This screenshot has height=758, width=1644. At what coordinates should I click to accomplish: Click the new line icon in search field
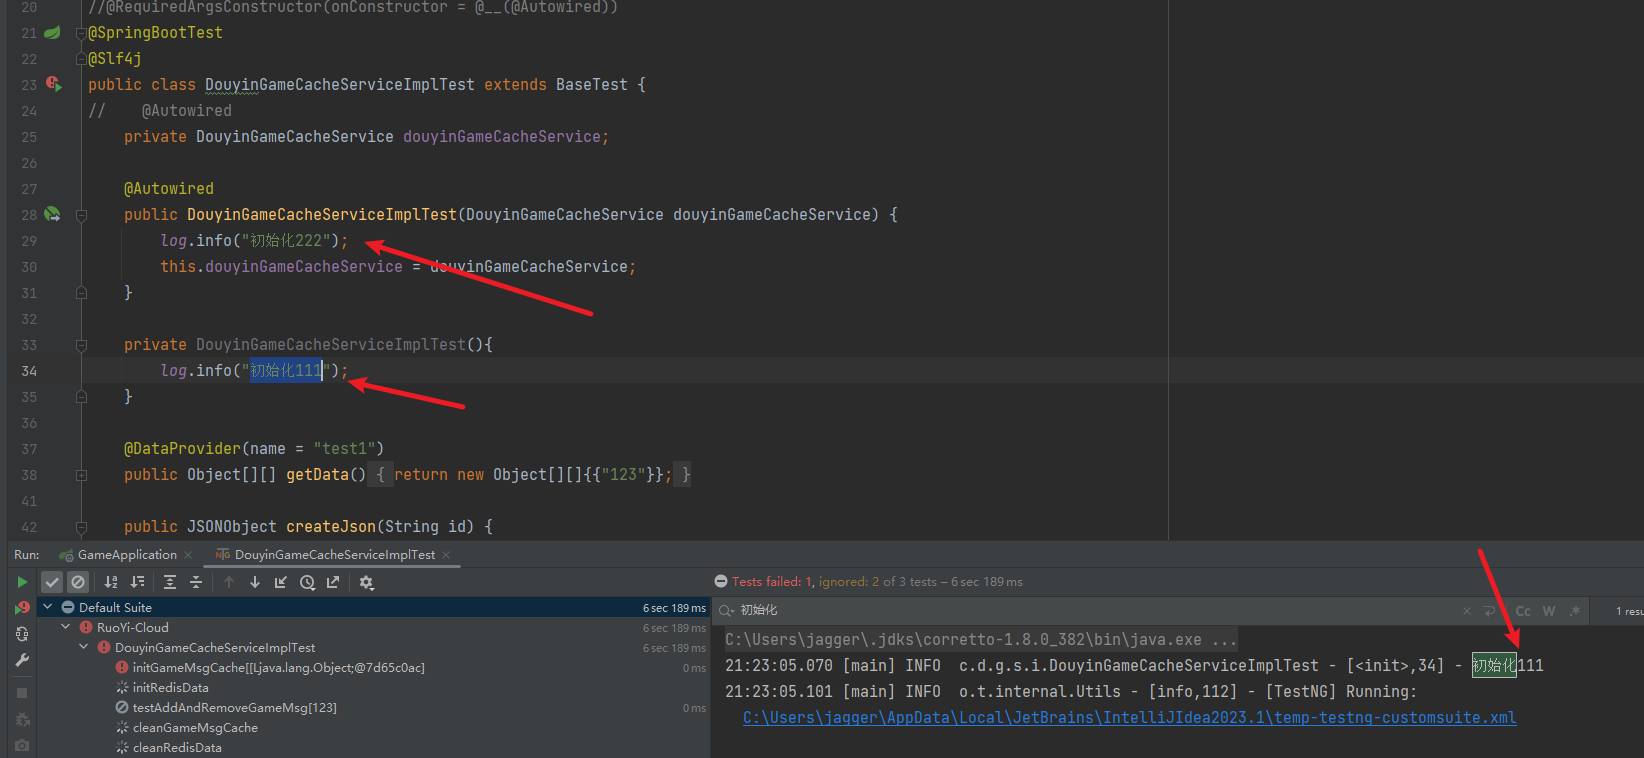pos(1489,611)
